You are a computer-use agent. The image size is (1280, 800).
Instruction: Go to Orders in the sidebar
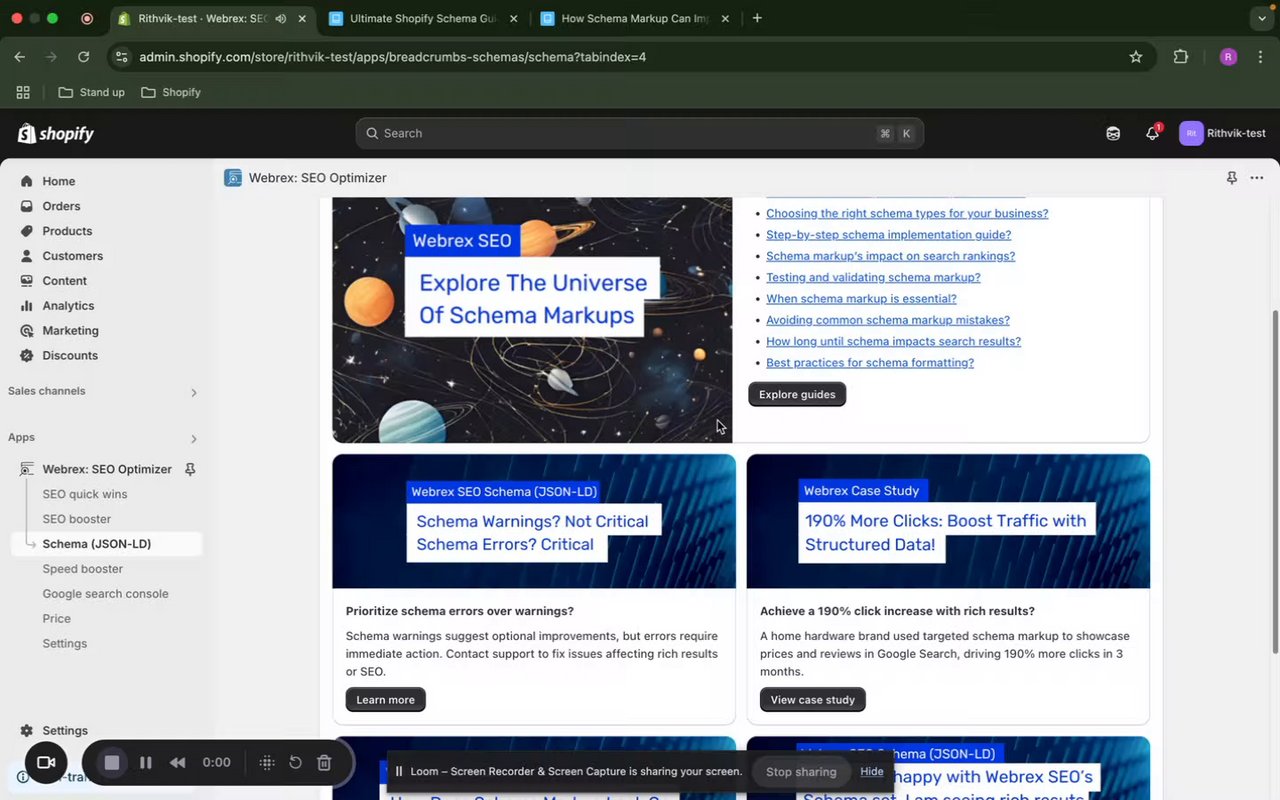(x=61, y=206)
